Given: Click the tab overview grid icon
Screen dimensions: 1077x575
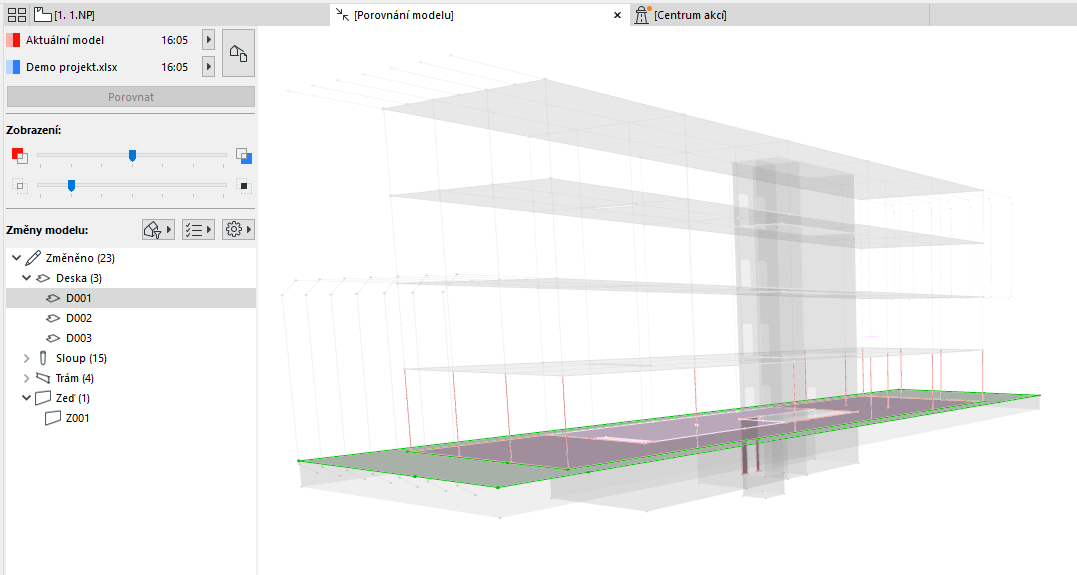Looking at the screenshot, I should pyautogui.click(x=16, y=14).
